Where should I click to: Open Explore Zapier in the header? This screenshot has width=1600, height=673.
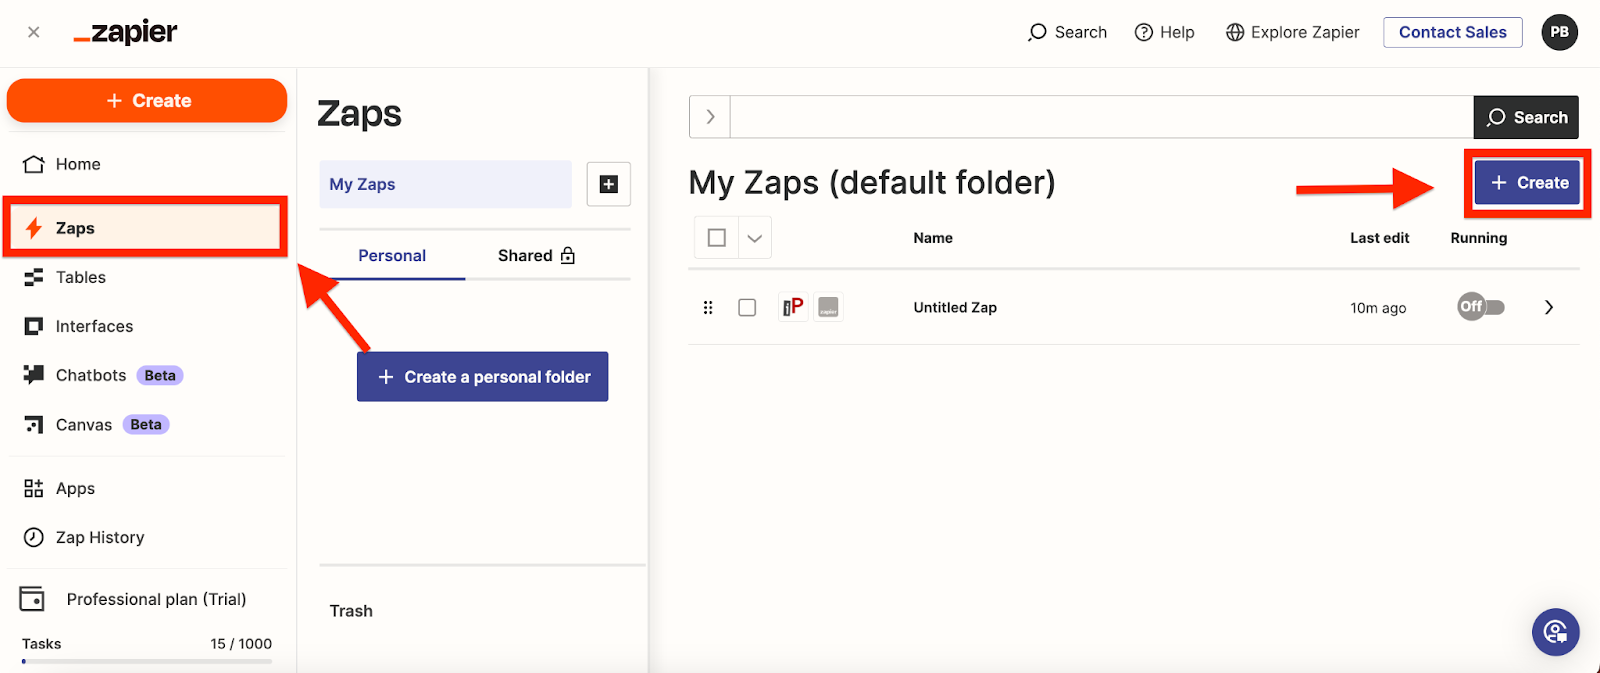coord(1292,32)
